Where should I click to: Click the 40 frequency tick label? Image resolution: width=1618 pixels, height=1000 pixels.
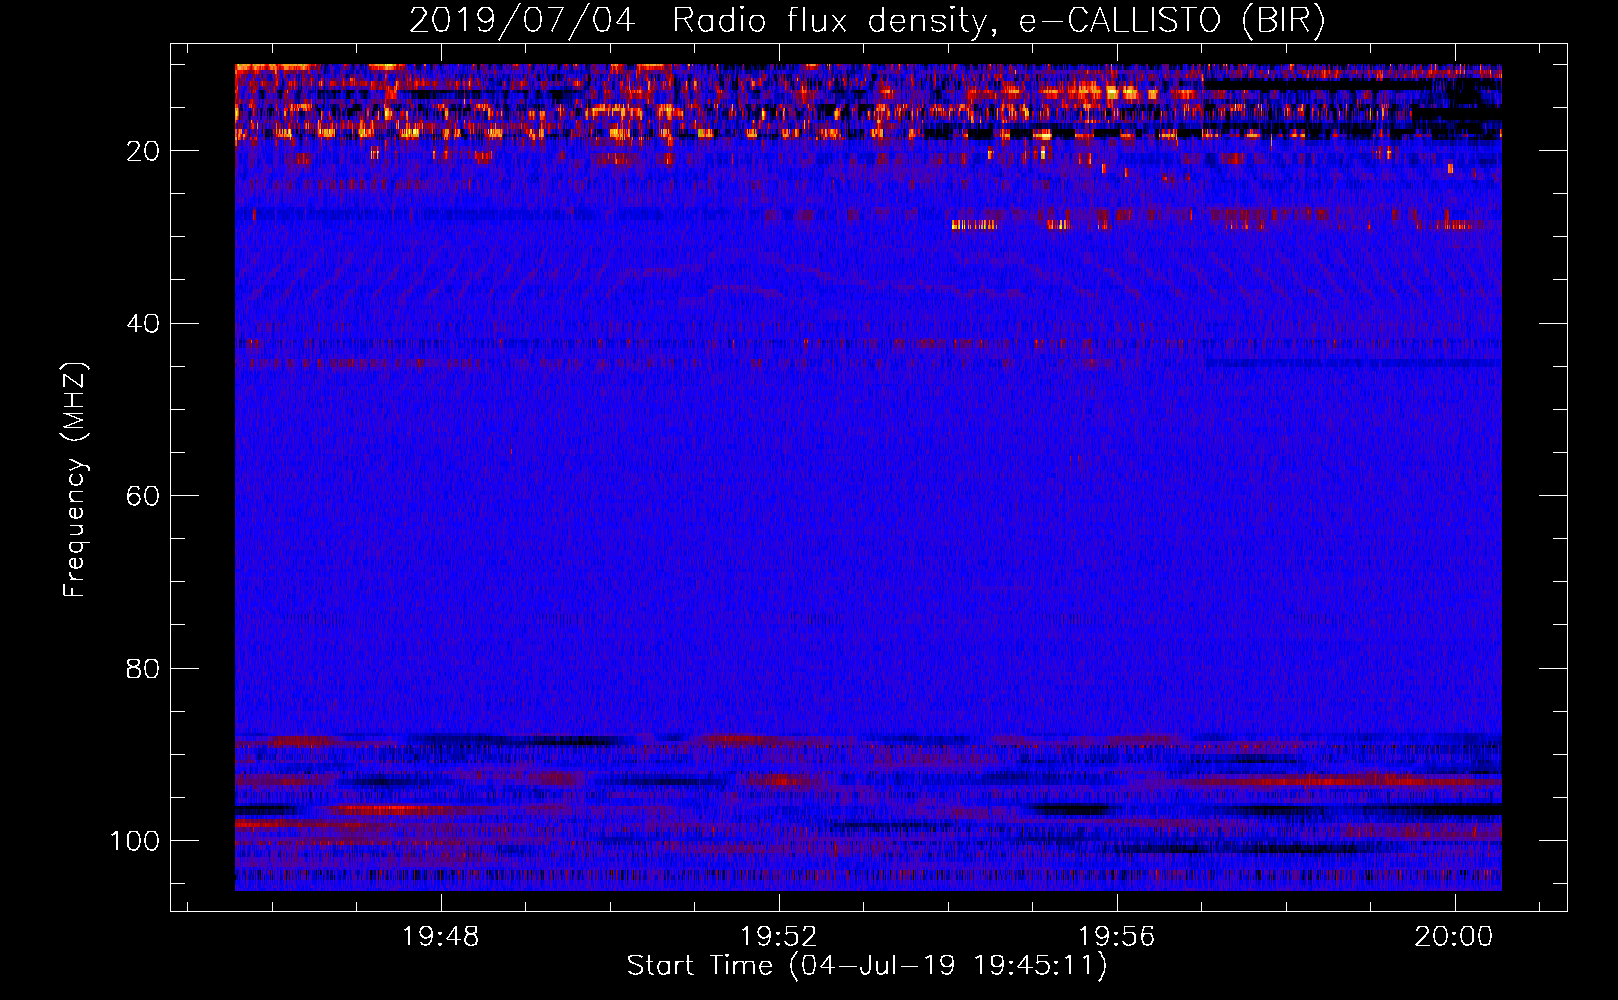point(143,324)
